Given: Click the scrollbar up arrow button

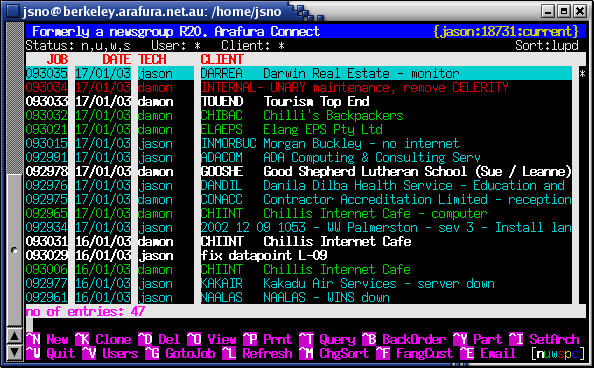Looking at the screenshot, I should coord(15,337).
